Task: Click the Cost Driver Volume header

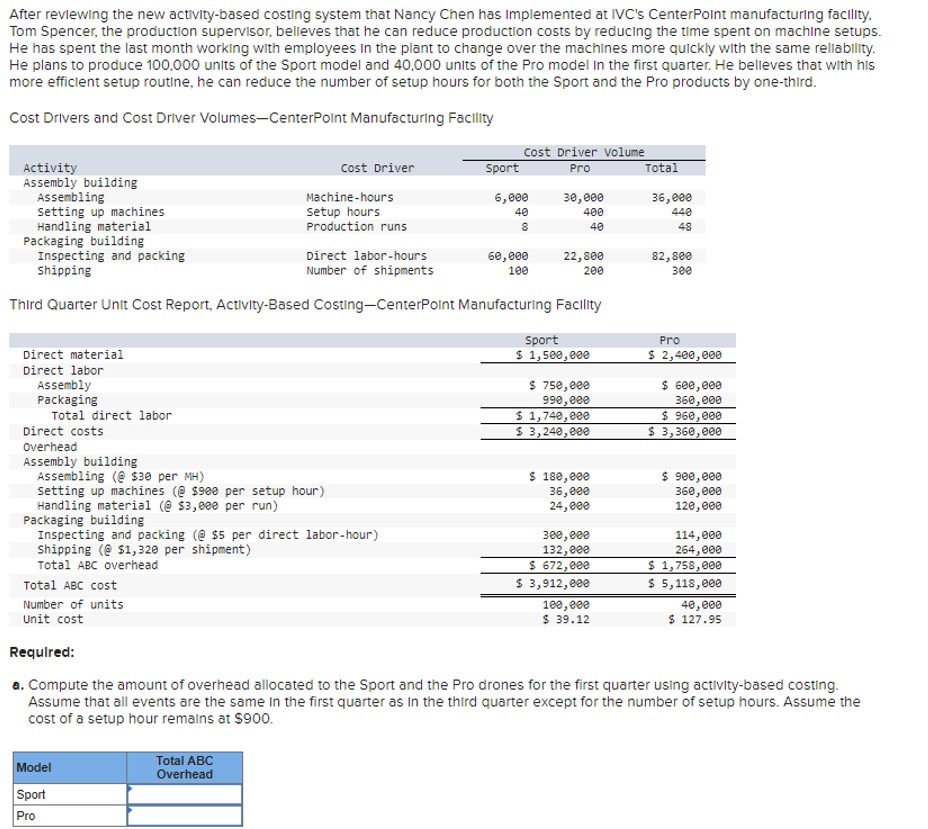Action: pos(584,153)
